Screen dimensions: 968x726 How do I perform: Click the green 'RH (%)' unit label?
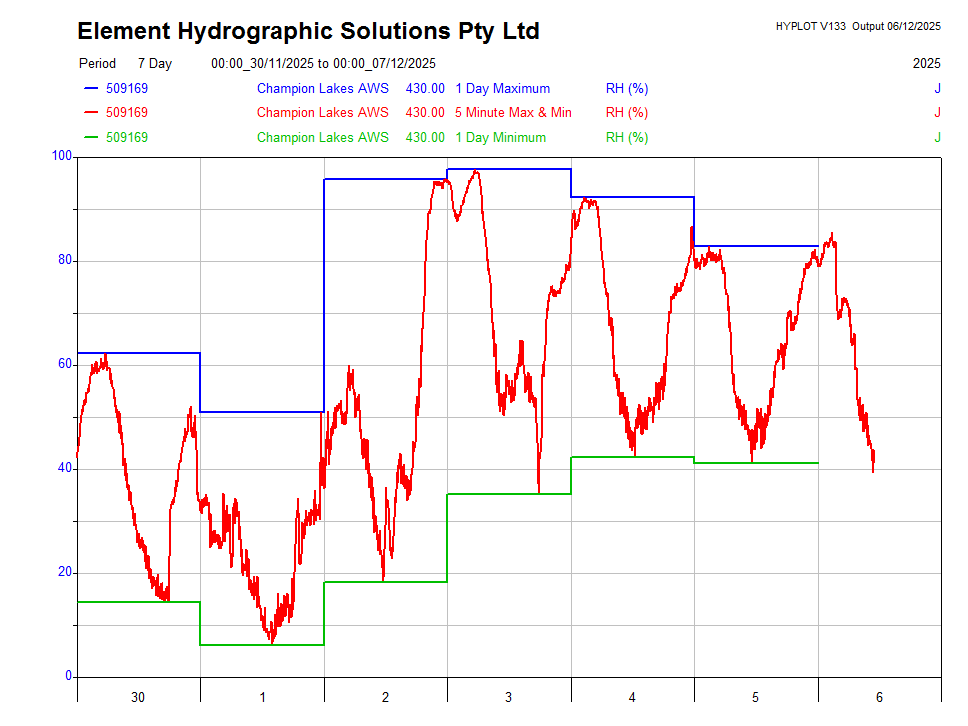click(627, 138)
